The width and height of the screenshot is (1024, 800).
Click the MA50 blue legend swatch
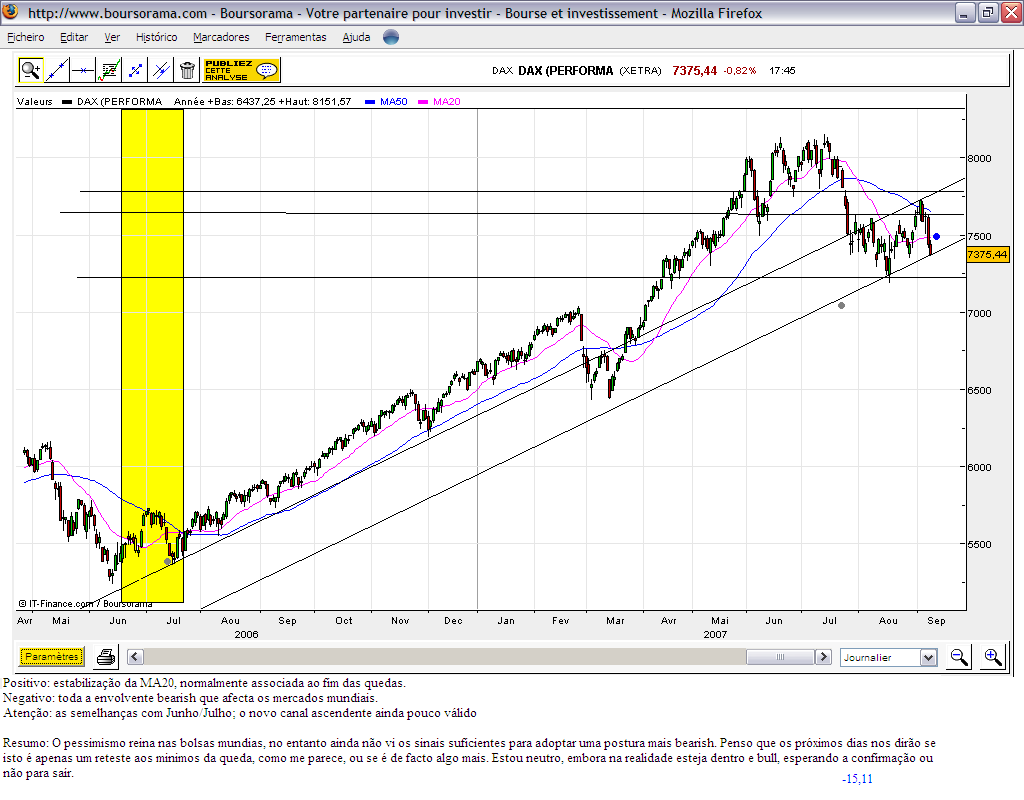coord(370,102)
